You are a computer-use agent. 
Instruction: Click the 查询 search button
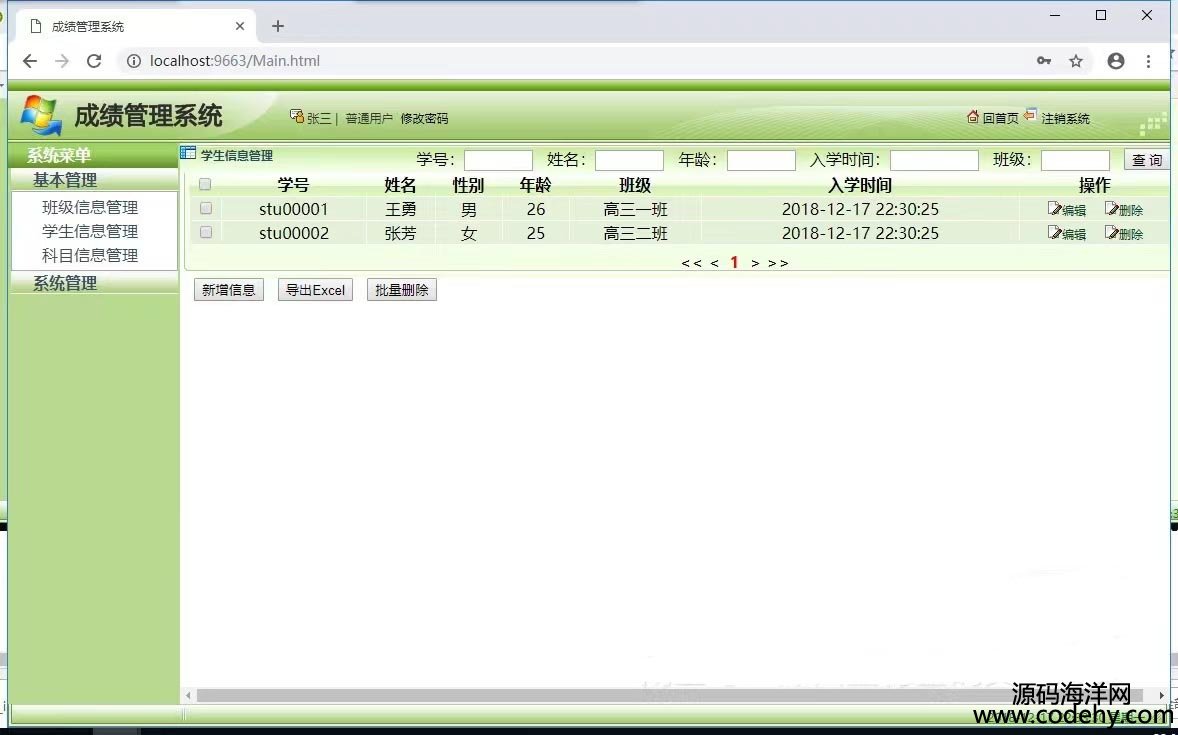tap(1146, 159)
